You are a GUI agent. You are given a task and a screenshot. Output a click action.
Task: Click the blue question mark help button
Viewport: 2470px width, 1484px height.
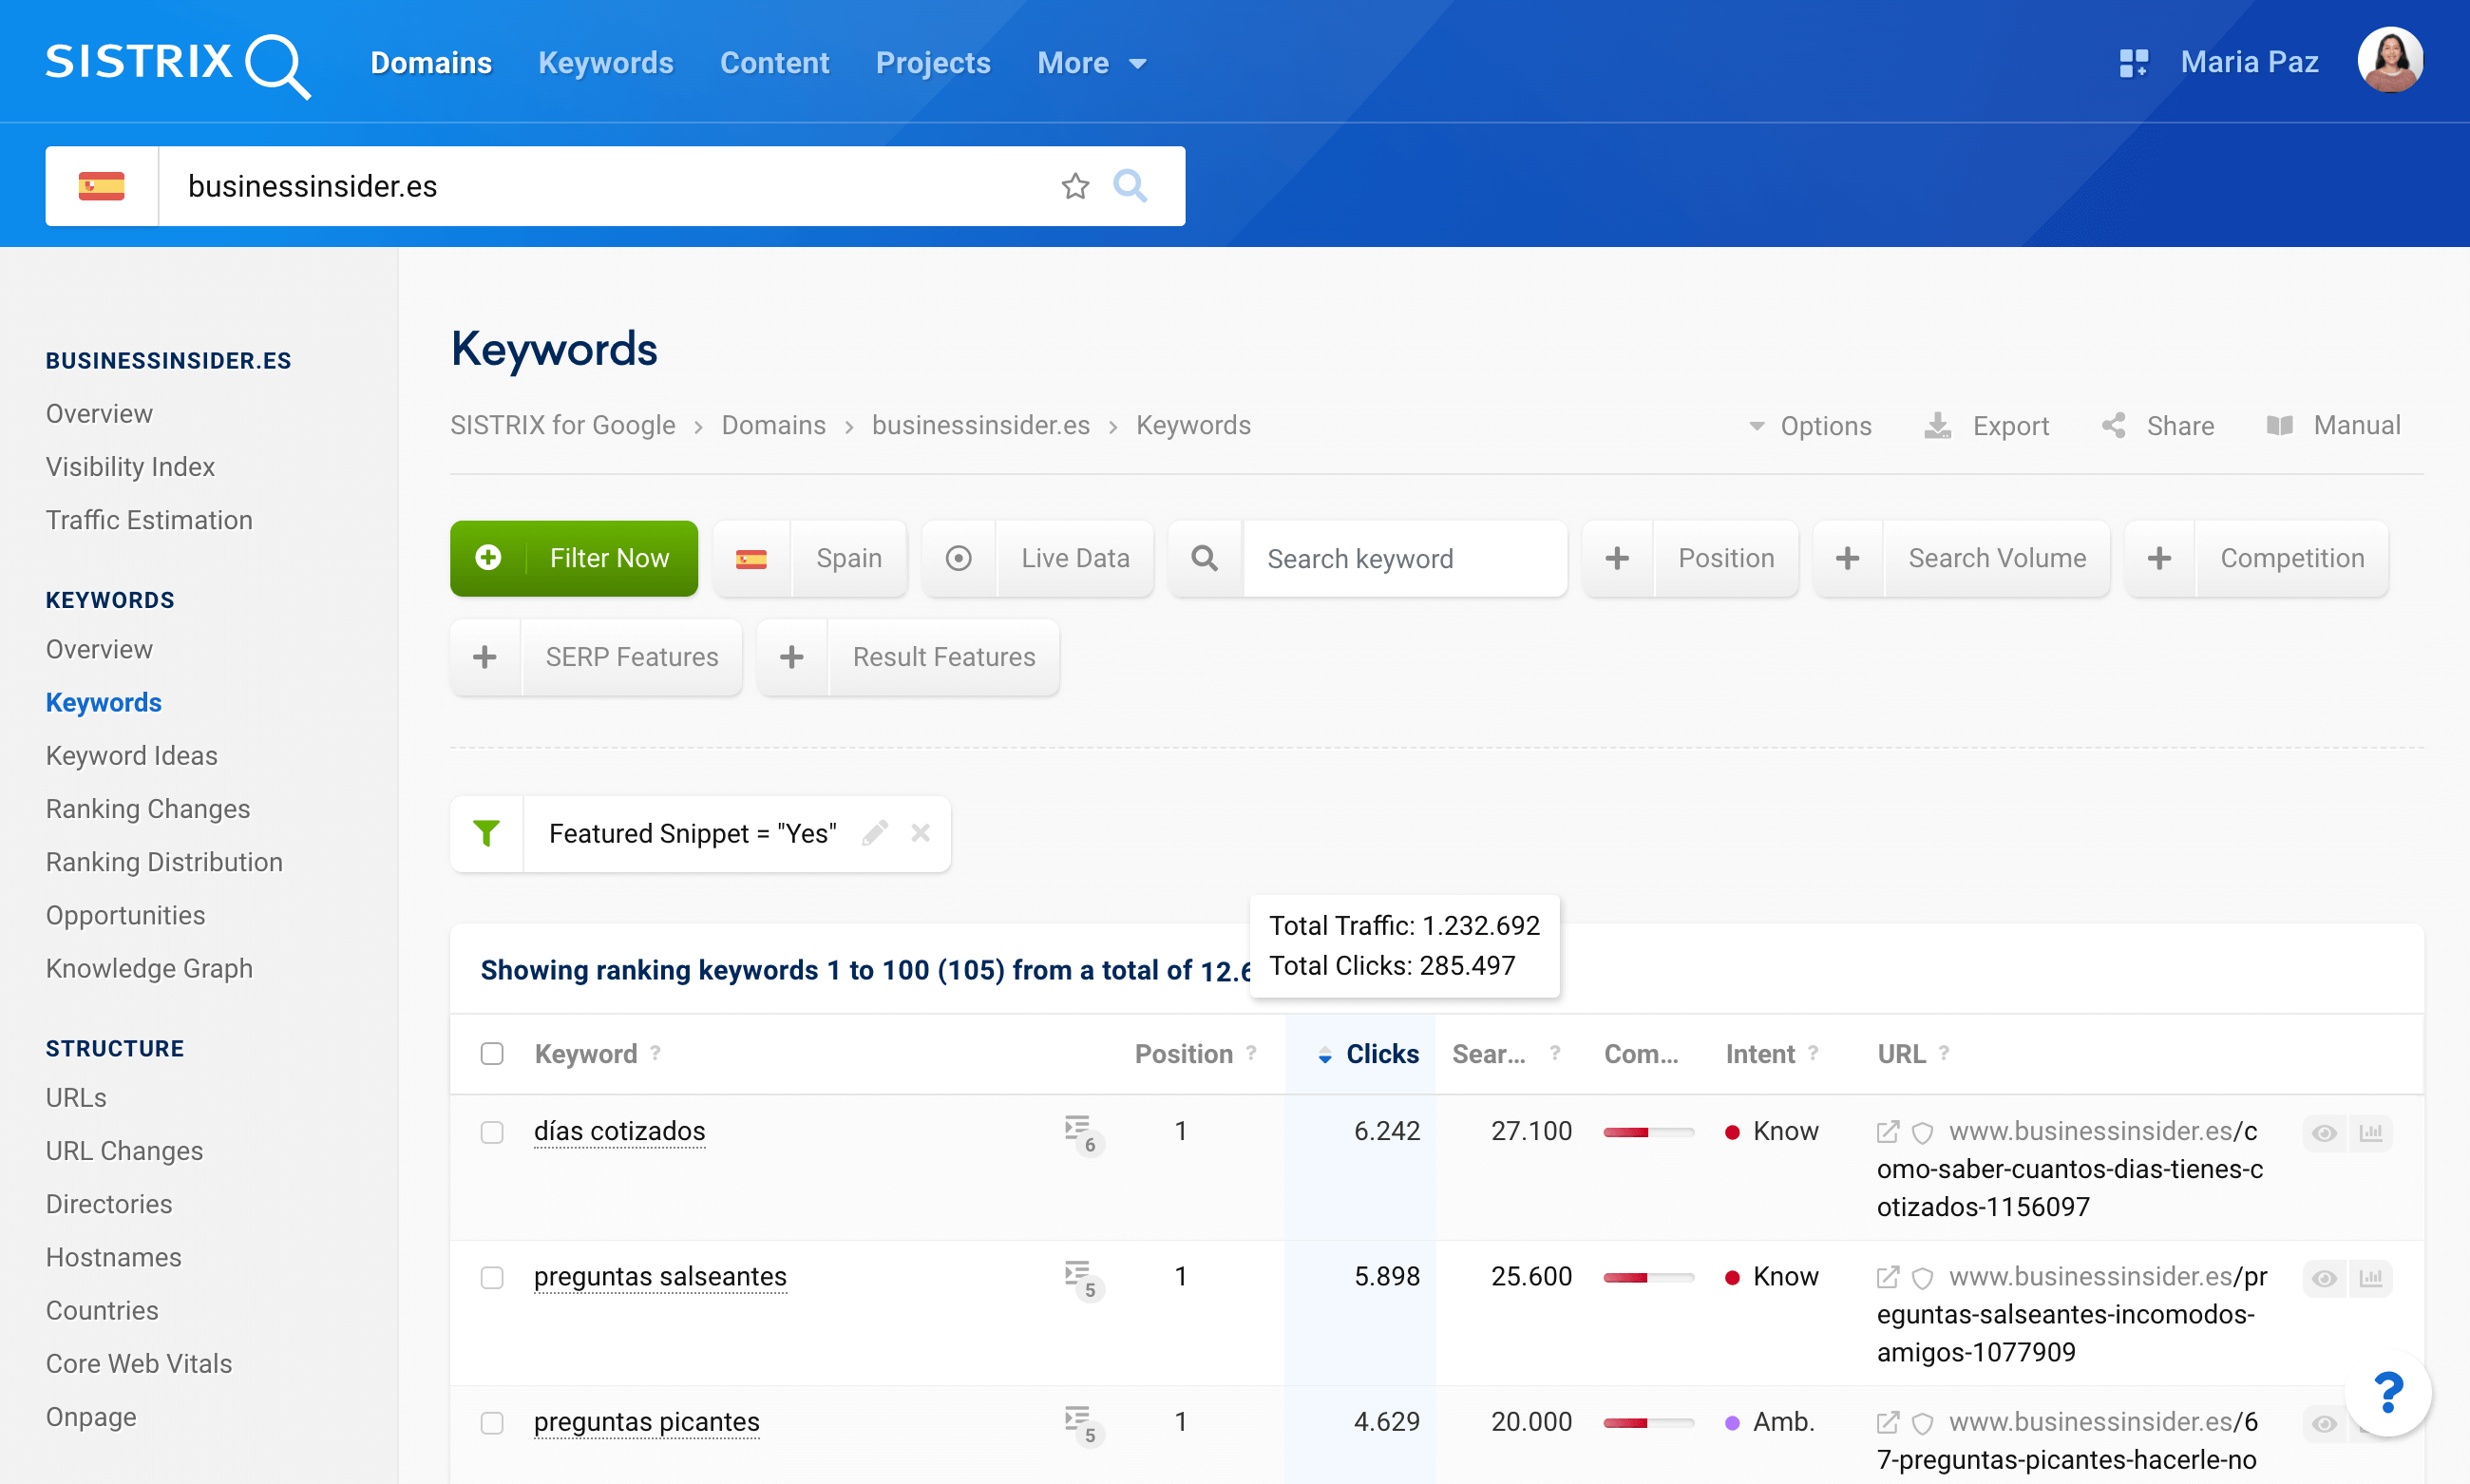tap(2387, 1393)
